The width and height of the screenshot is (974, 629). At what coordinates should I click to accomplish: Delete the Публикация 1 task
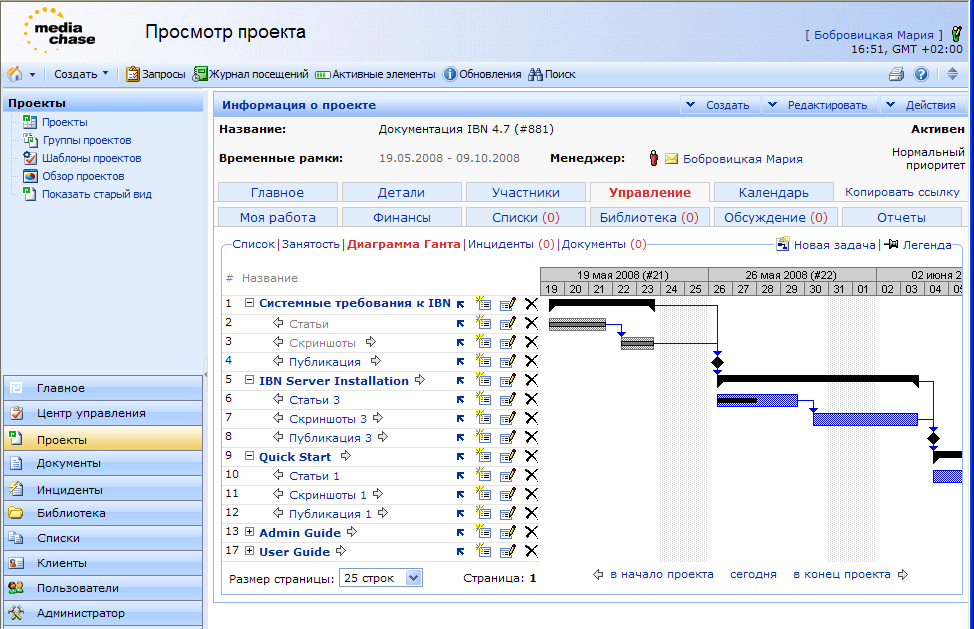coord(531,513)
